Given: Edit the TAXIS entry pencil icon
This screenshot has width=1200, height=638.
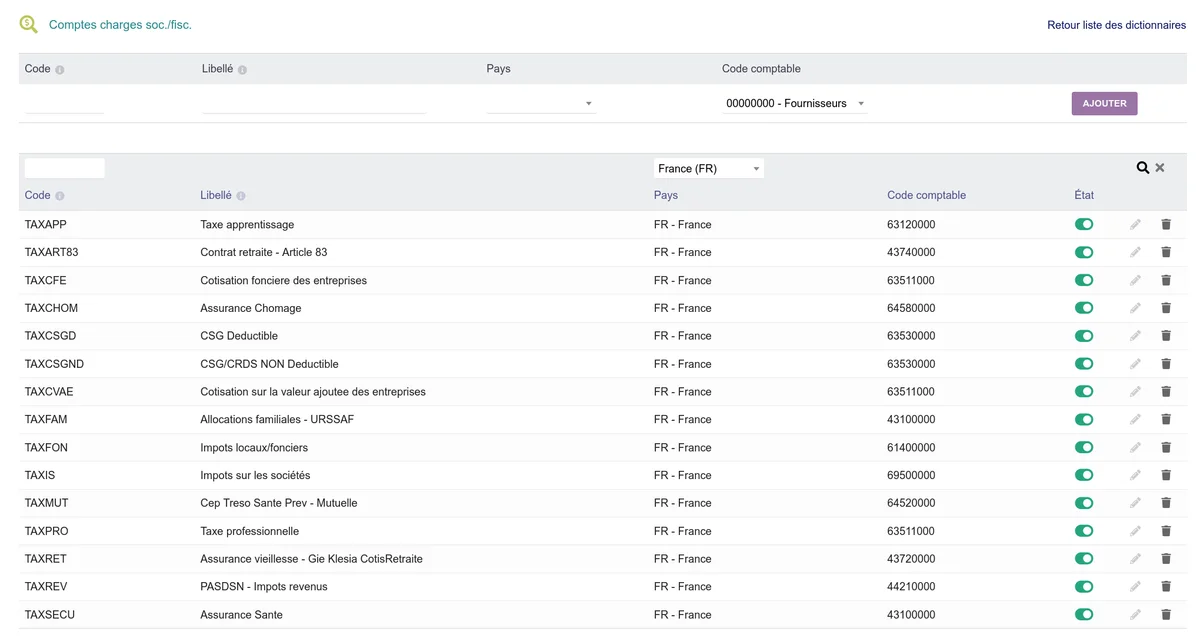Looking at the screenshot, I should pos(1135,476).
